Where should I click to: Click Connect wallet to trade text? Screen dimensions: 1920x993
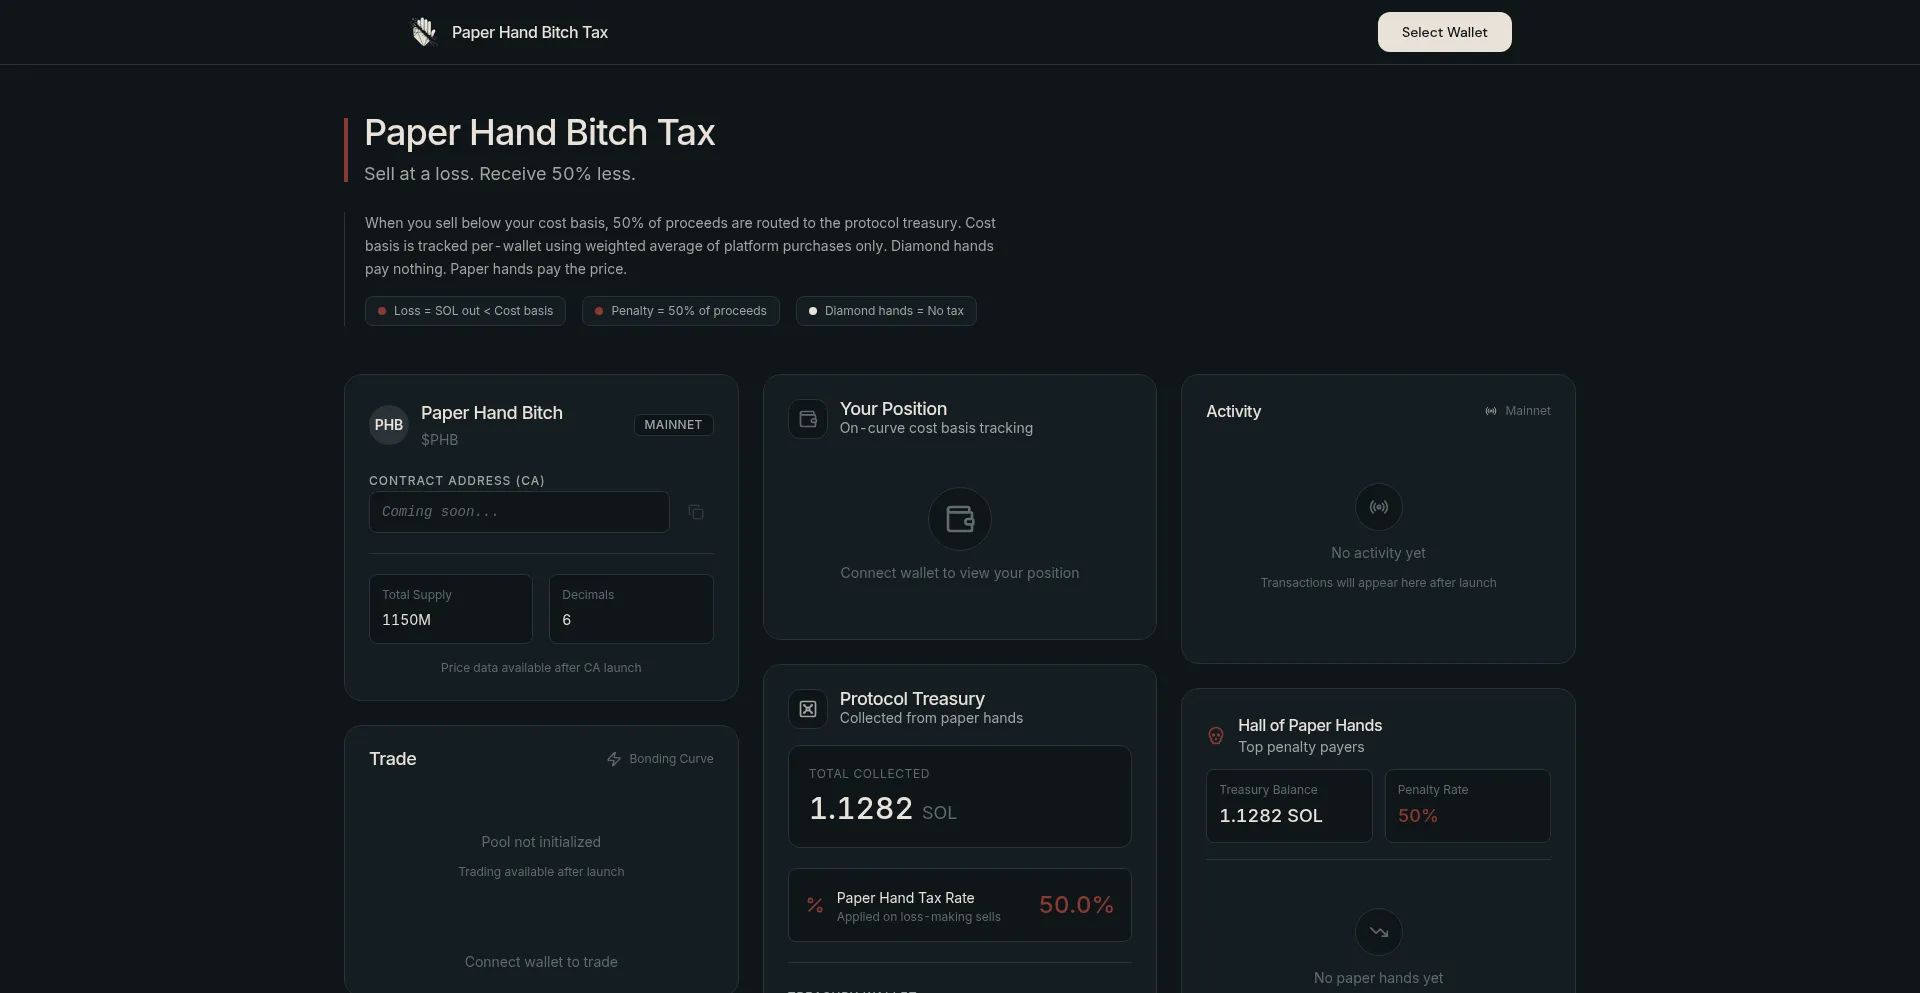[x=541, y=962]
